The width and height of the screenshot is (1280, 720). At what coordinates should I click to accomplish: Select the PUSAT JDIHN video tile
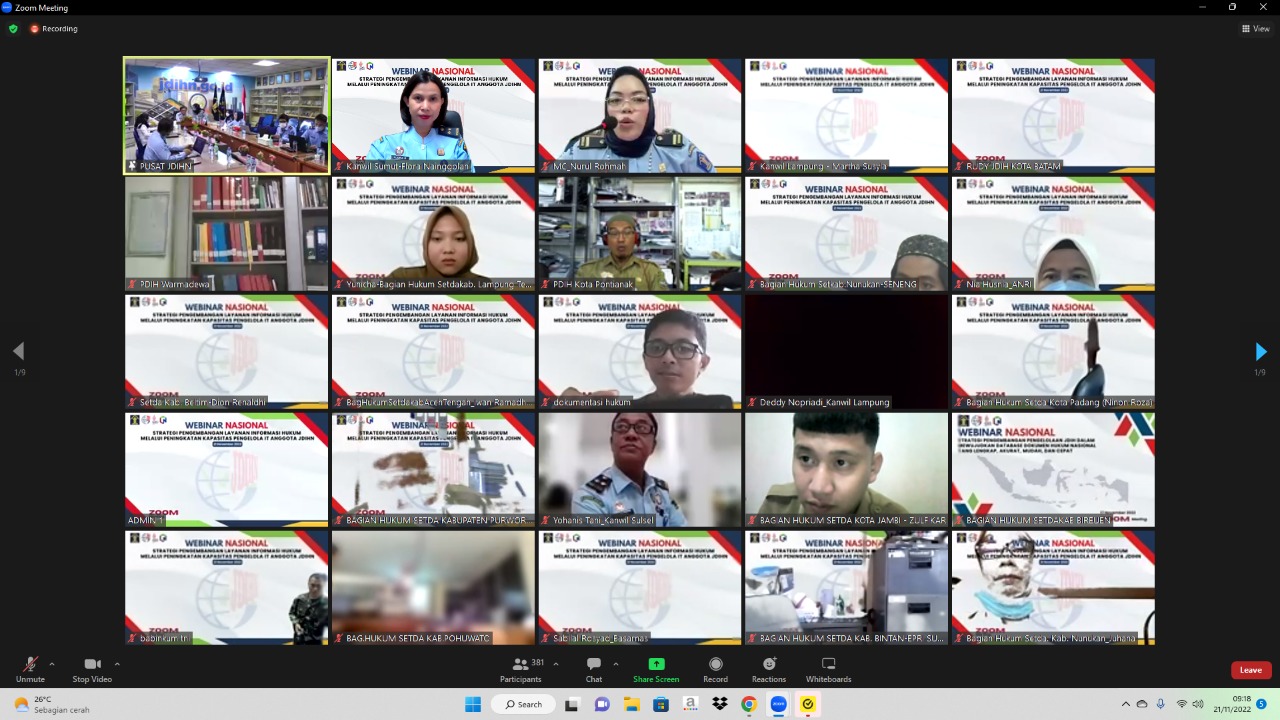coord(226,115)
